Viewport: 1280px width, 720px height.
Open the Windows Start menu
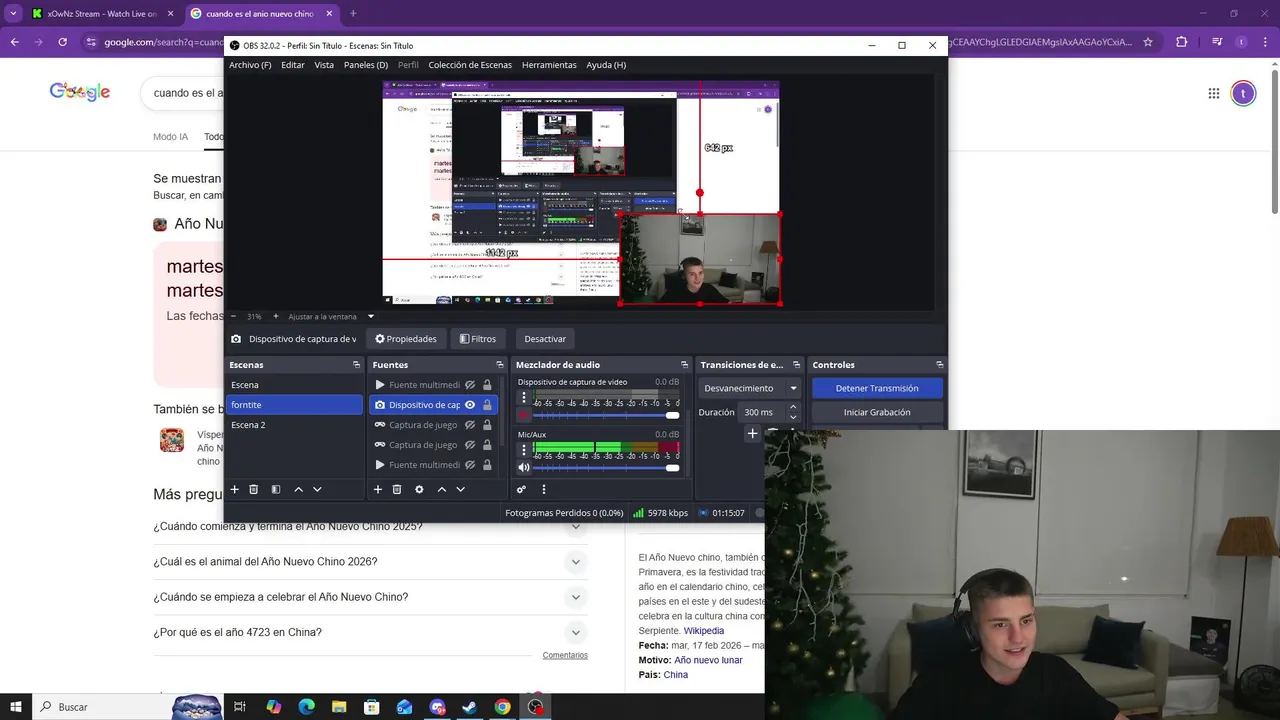(16, 707)
